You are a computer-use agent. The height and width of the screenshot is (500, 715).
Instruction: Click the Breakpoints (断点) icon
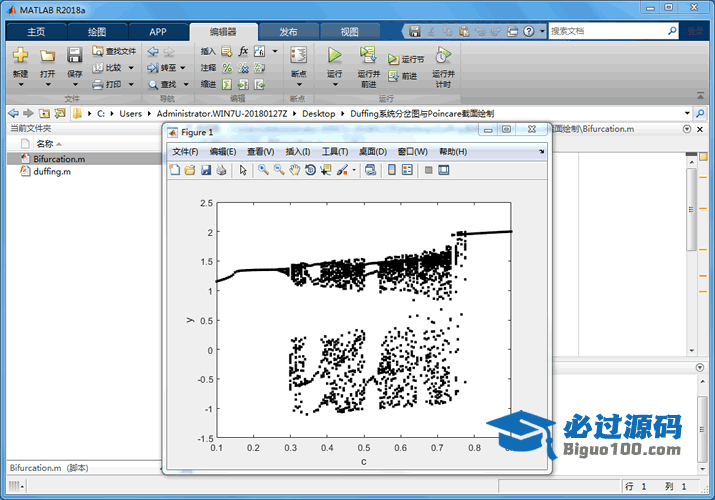tap(298, 55)
